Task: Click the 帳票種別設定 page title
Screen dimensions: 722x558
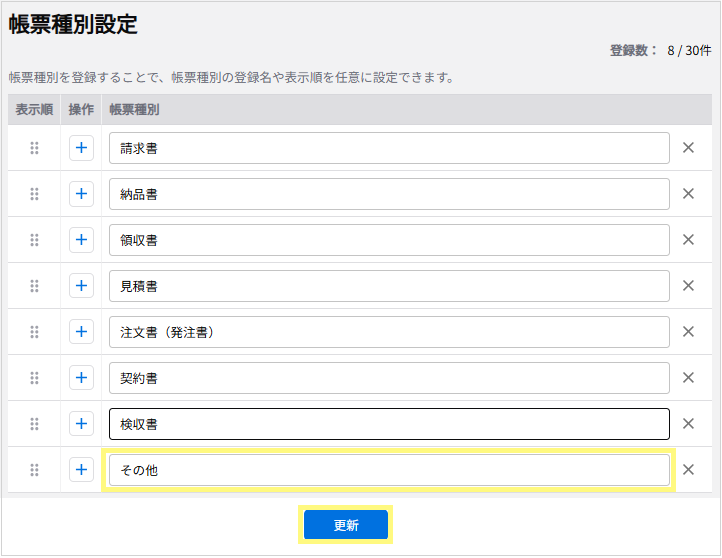Action: [x=73, y=24]
